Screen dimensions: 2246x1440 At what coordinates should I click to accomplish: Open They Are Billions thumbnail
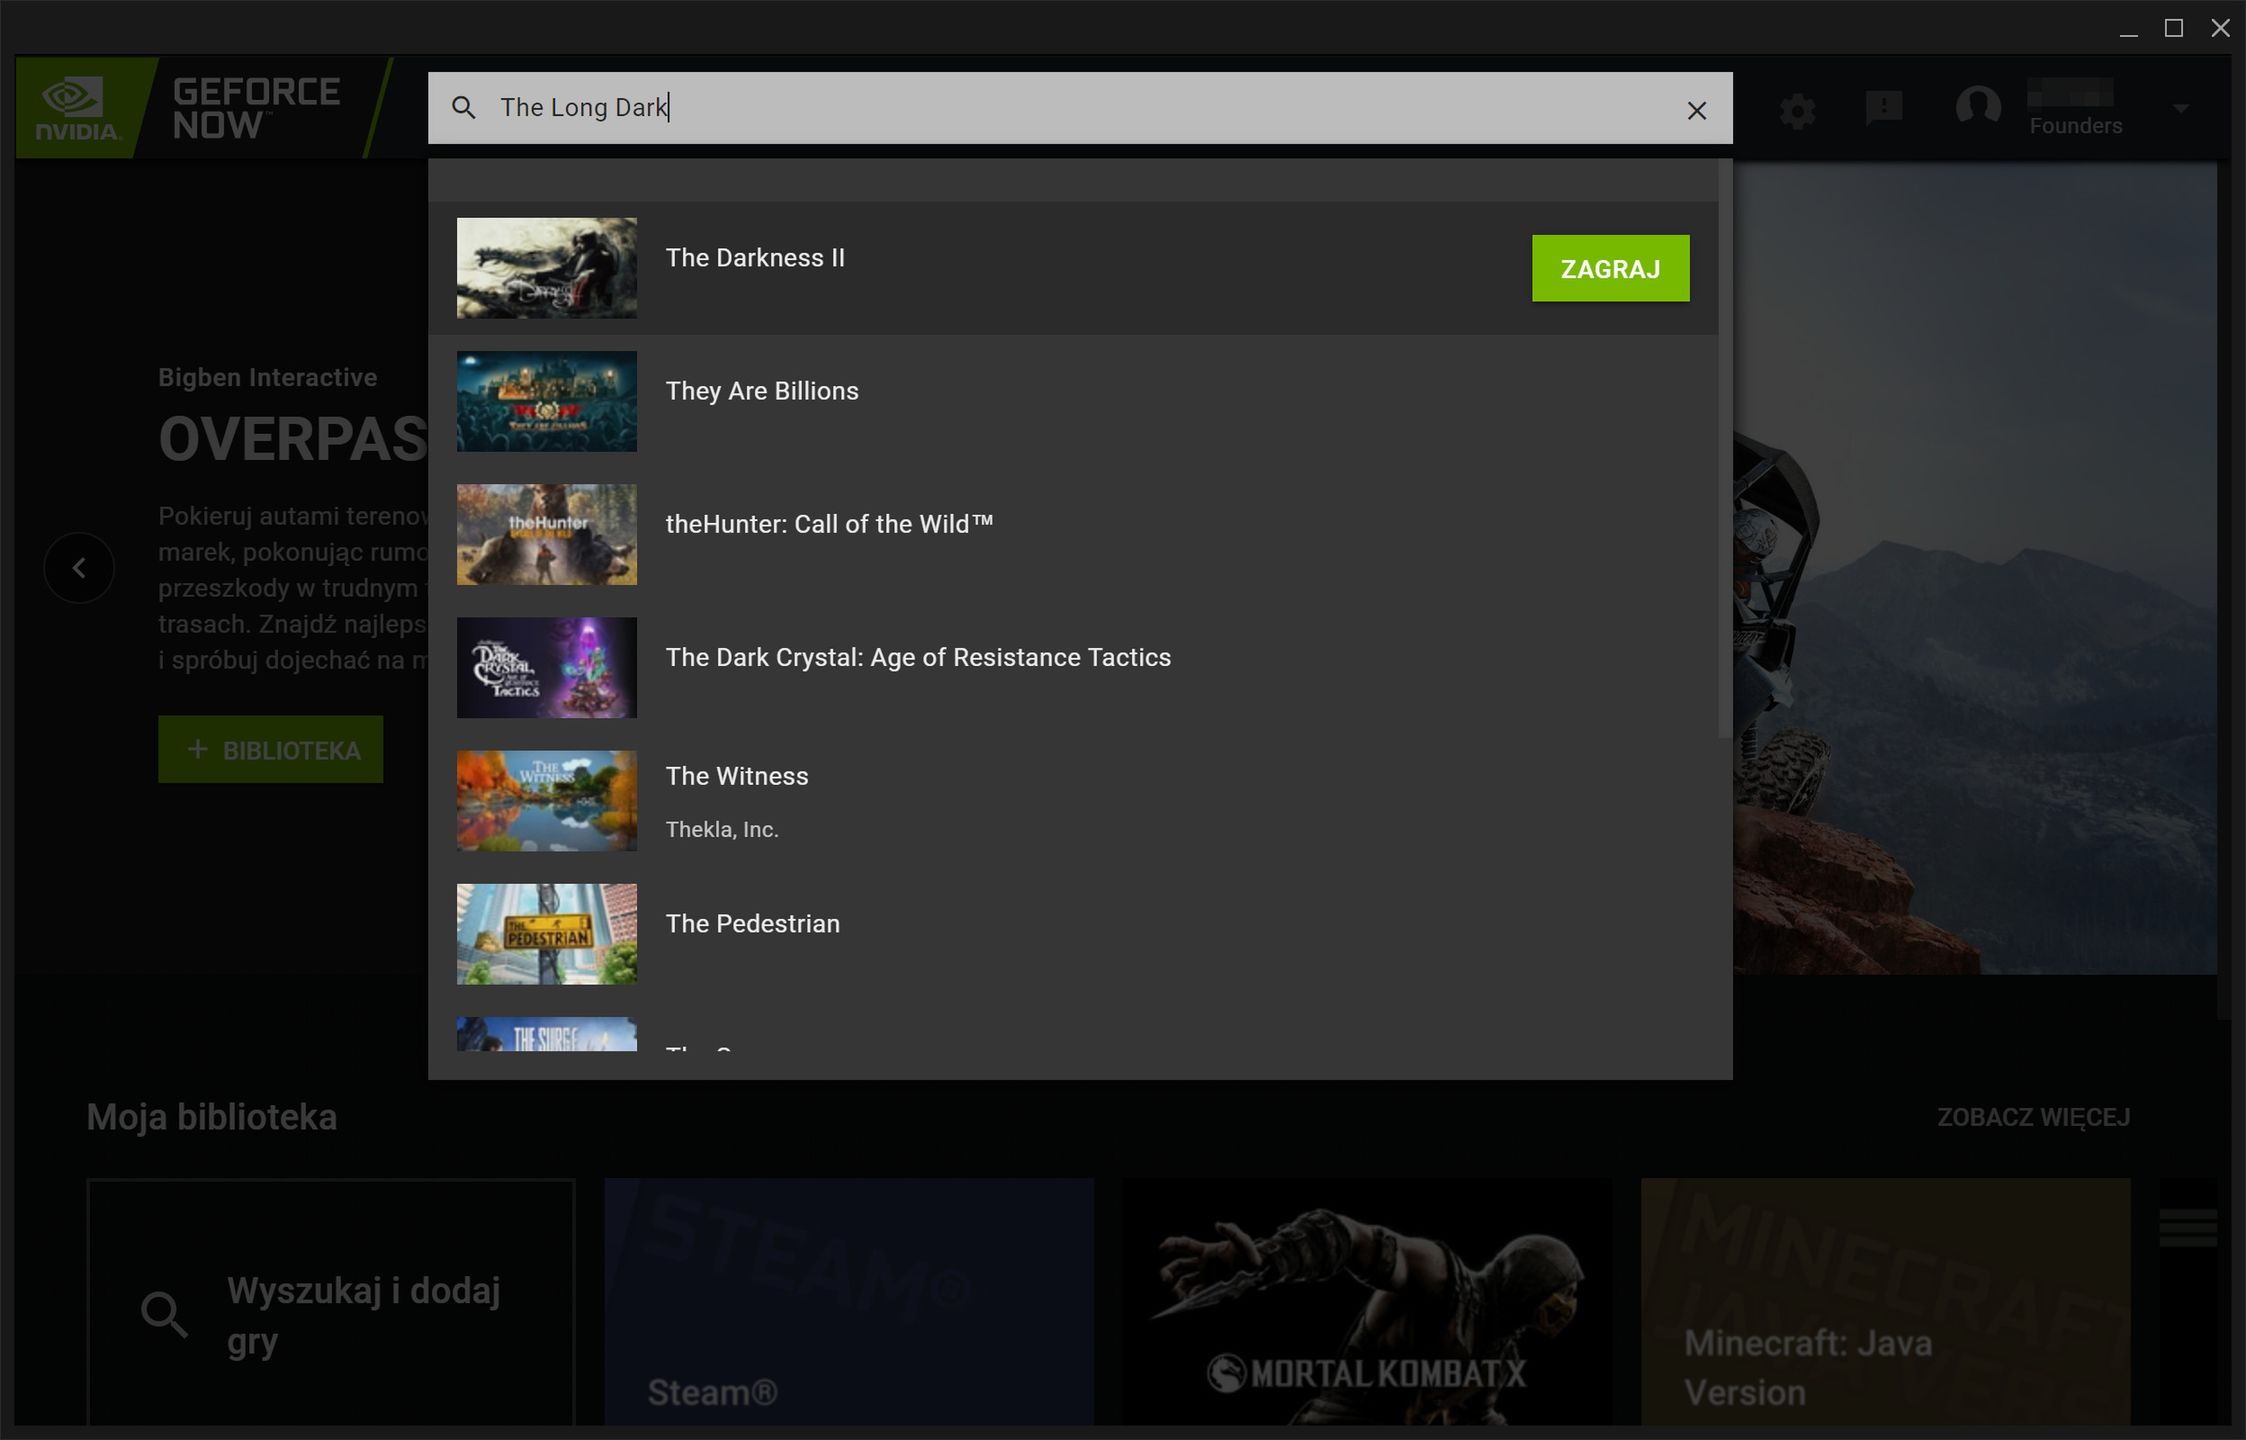547,401
